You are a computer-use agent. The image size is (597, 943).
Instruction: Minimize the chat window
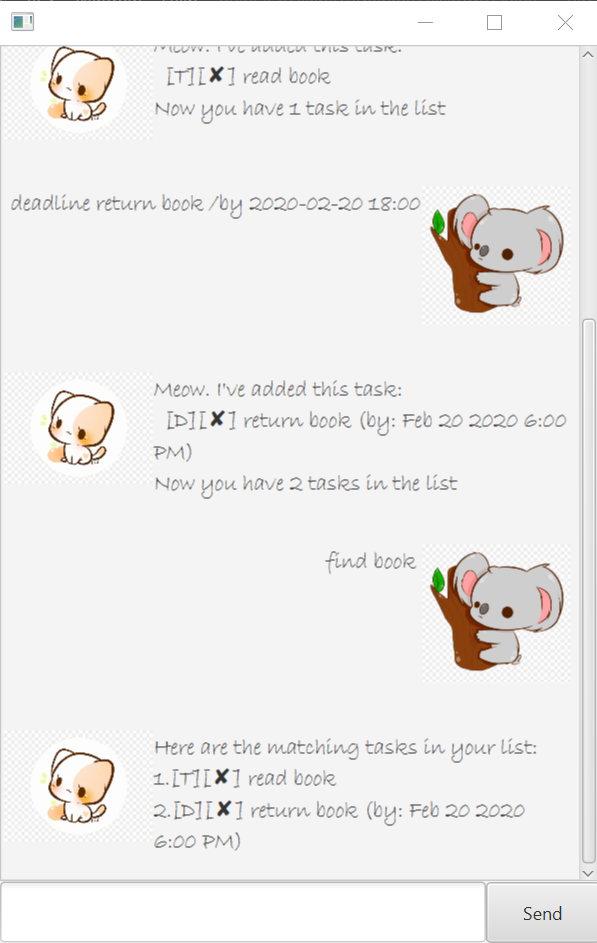tap(426, 23)
